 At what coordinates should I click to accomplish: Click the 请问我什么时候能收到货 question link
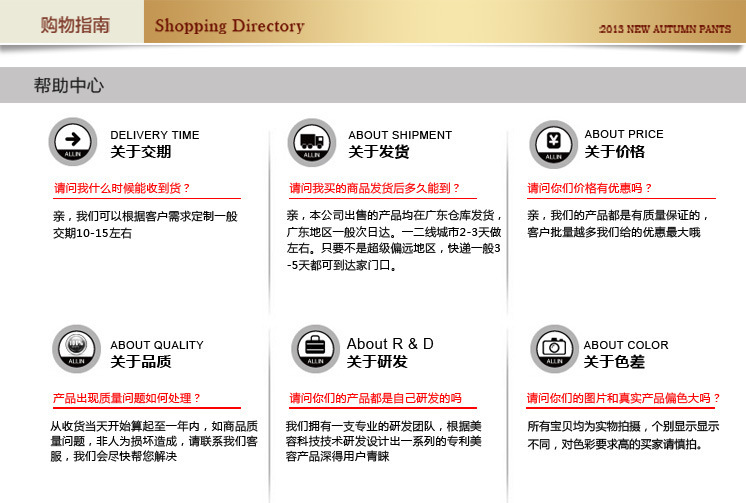[121, 188]
